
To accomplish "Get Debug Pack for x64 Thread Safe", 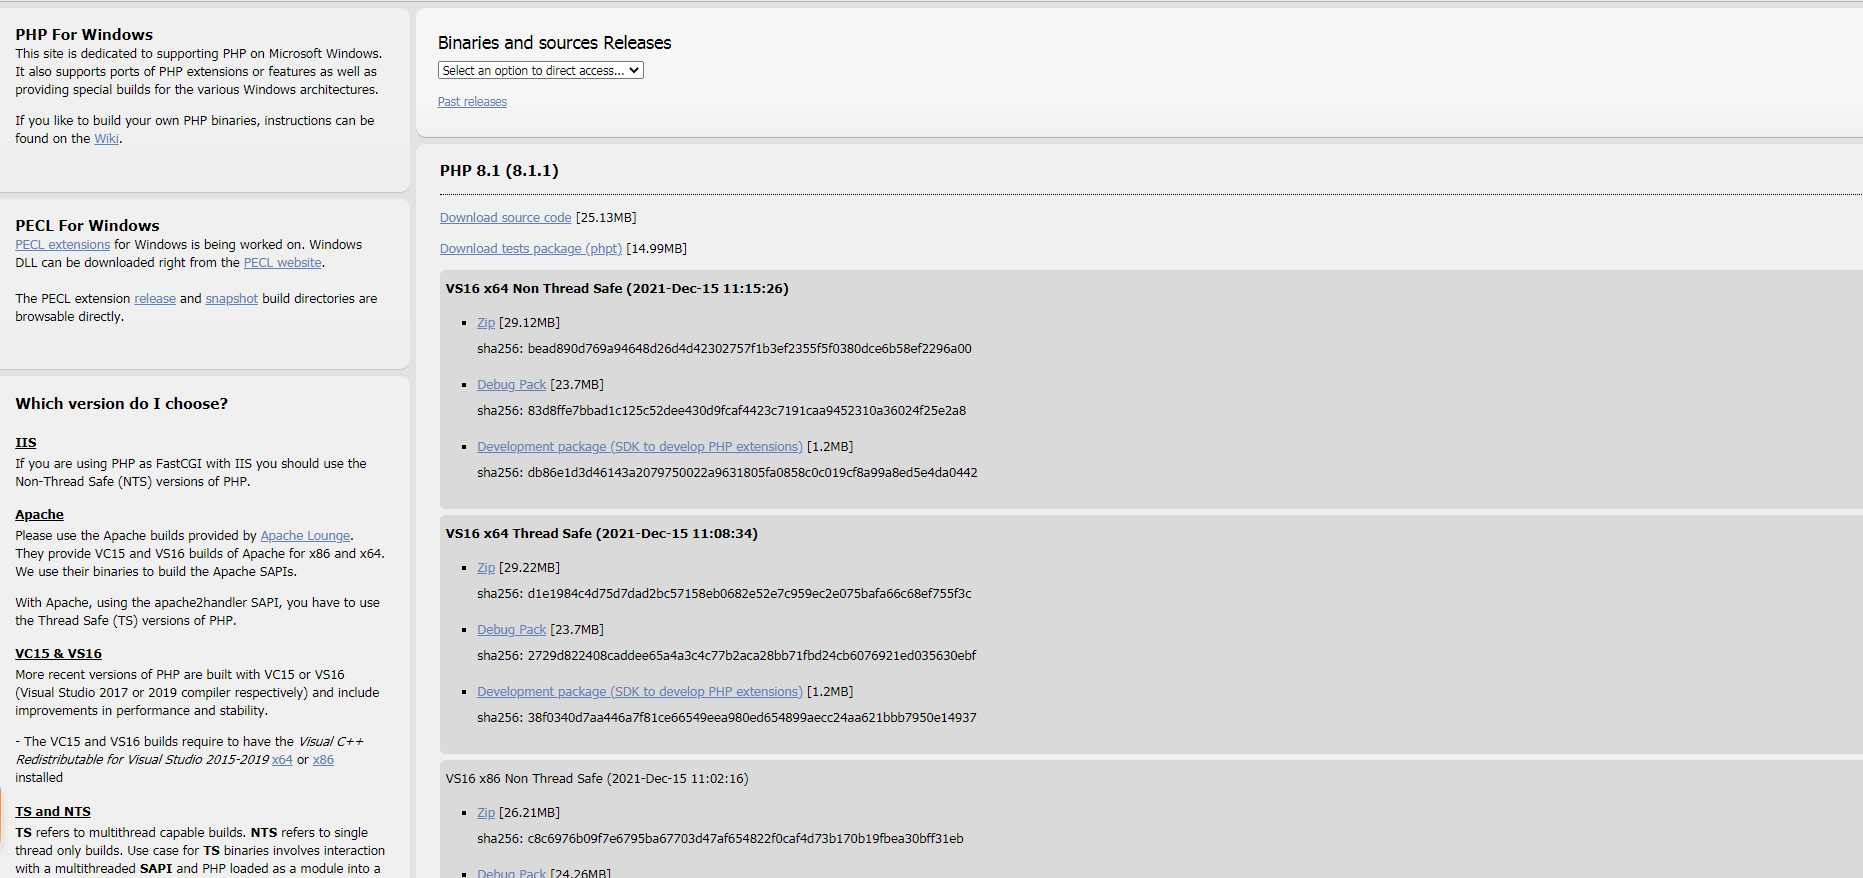I will click(511, 630).
